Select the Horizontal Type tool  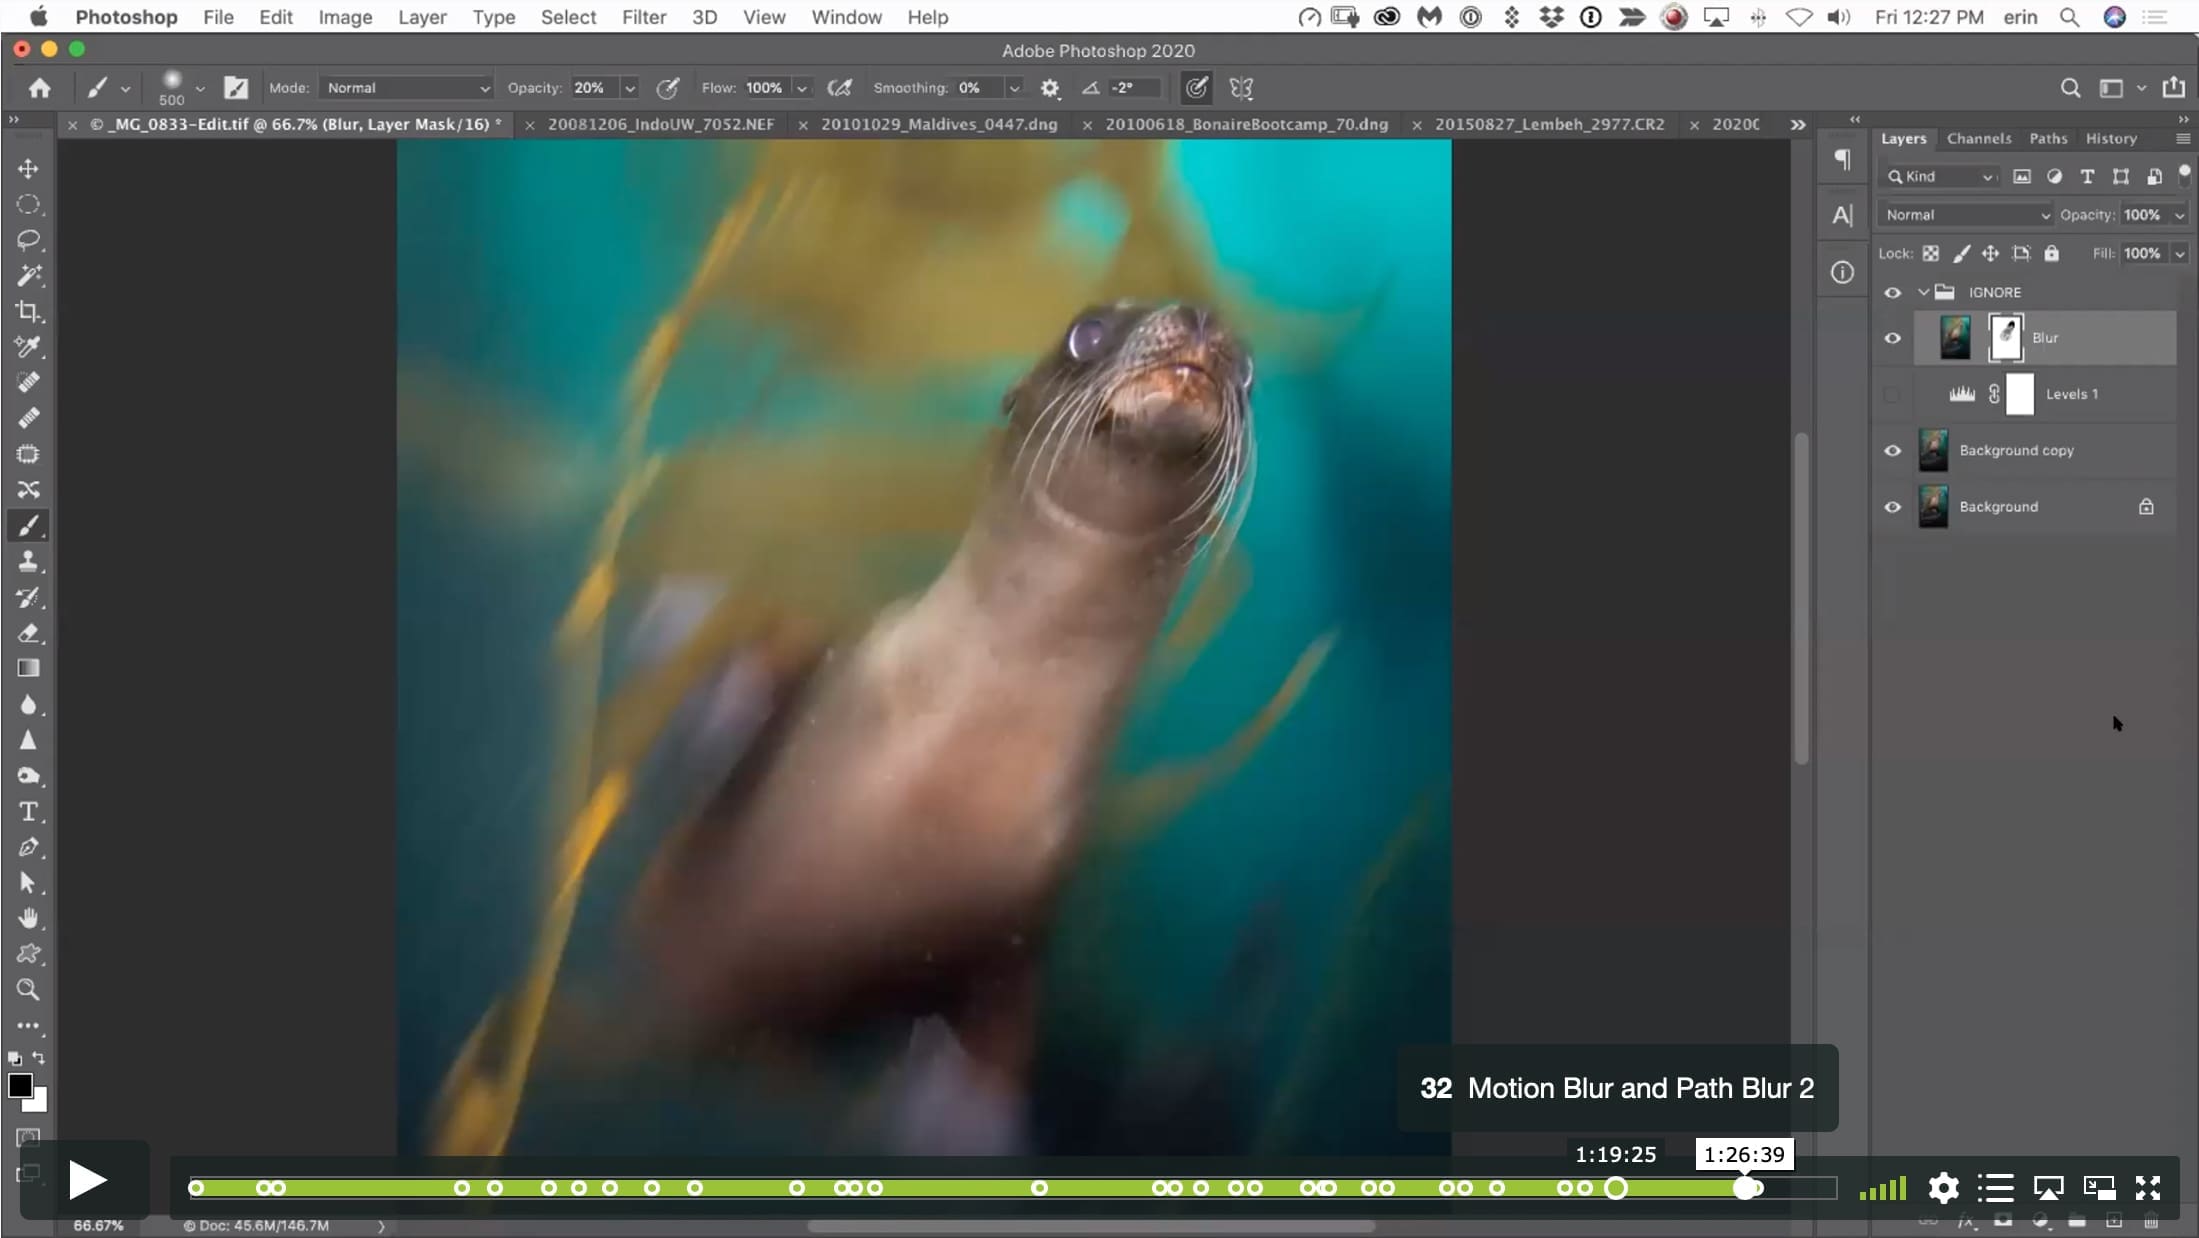point(28,811)
